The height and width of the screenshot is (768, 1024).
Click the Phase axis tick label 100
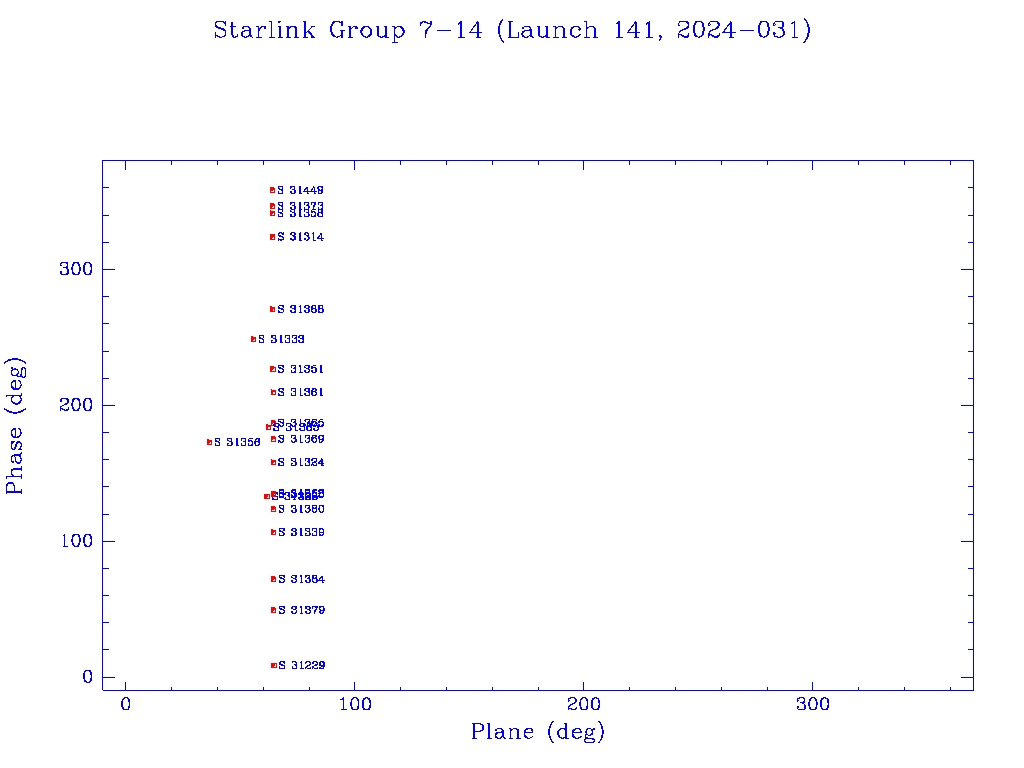pyautogui.click(x=76, y=541)
